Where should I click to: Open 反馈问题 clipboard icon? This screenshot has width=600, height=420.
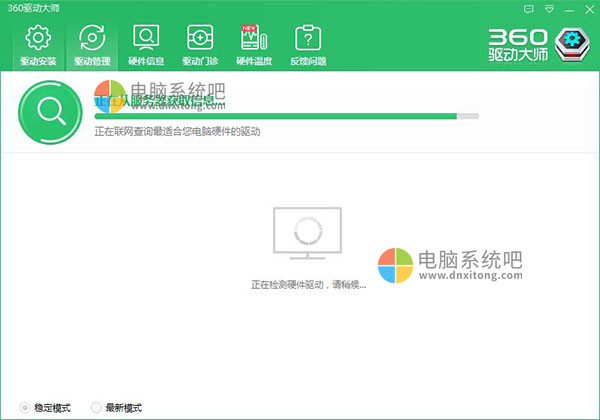(308, 45)
